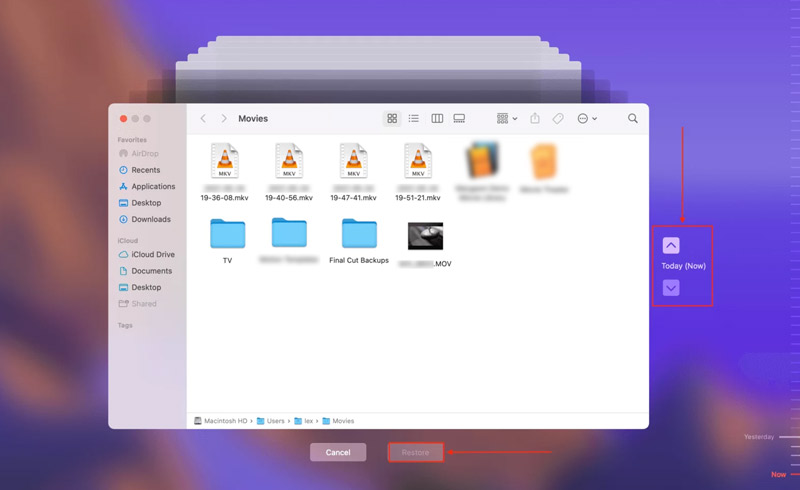800x490 pixels.
Task: Open the search magnifier in Finder
Action: point(633,119)
